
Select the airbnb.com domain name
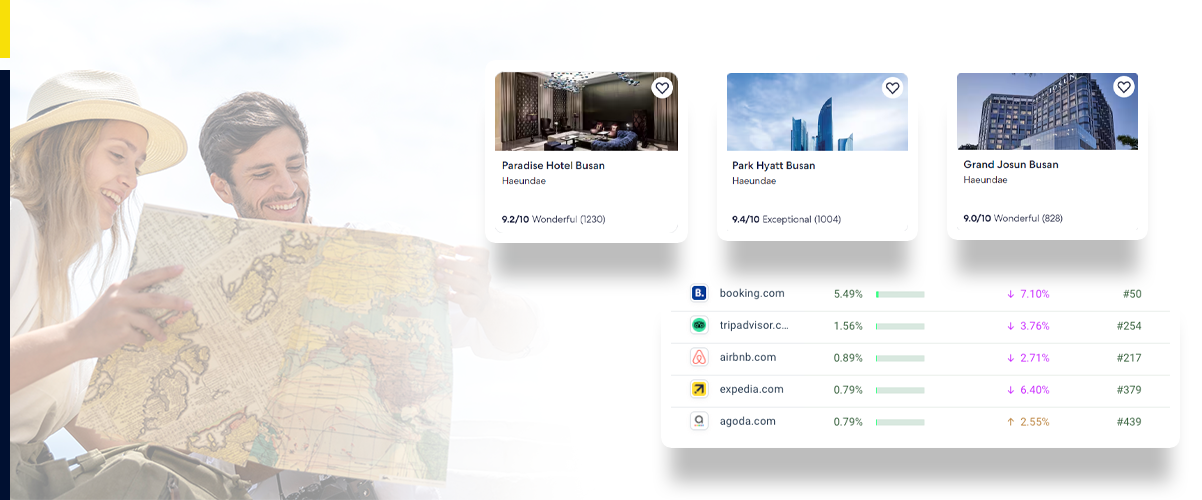[x=748, y=358]
